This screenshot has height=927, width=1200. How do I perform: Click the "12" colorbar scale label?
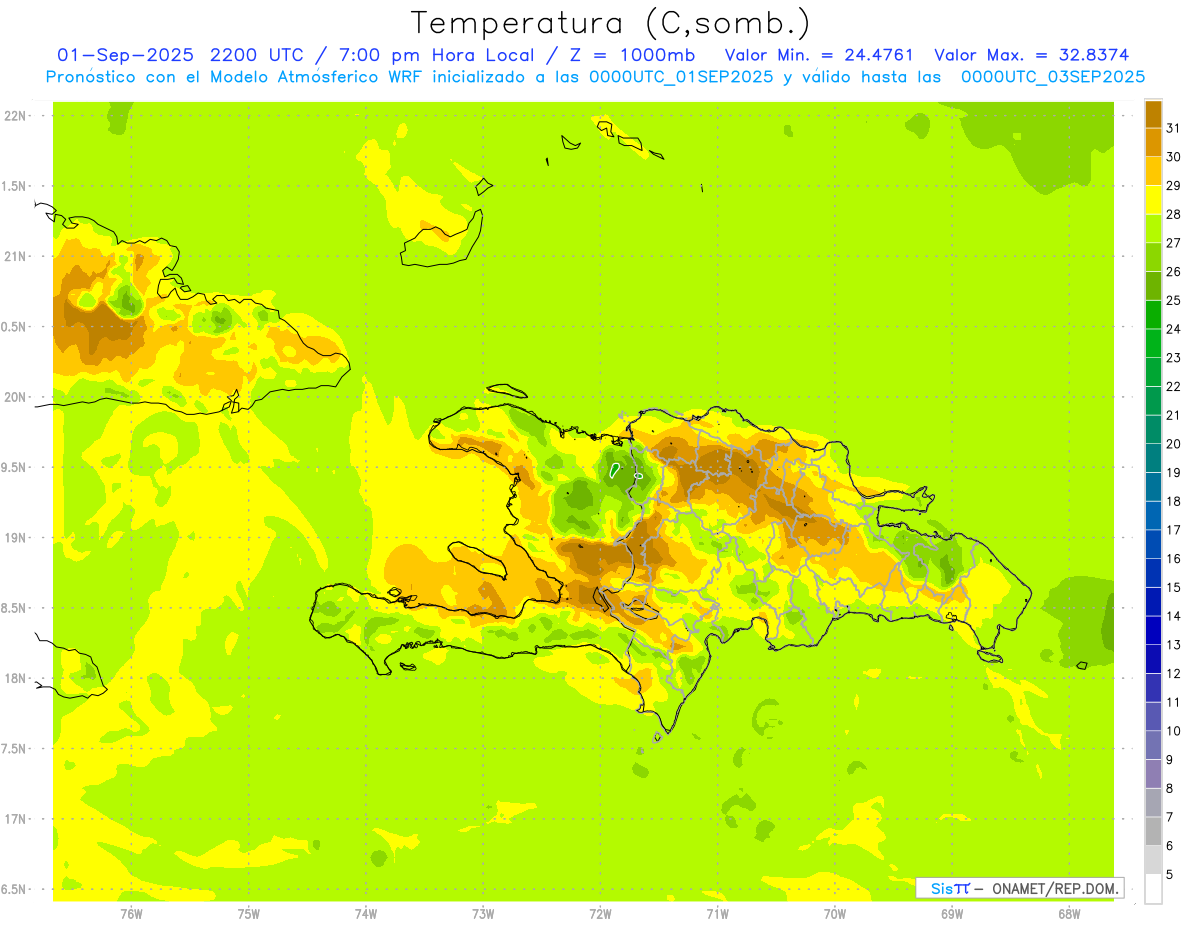pyautogui.click(x=1174, y=673)
